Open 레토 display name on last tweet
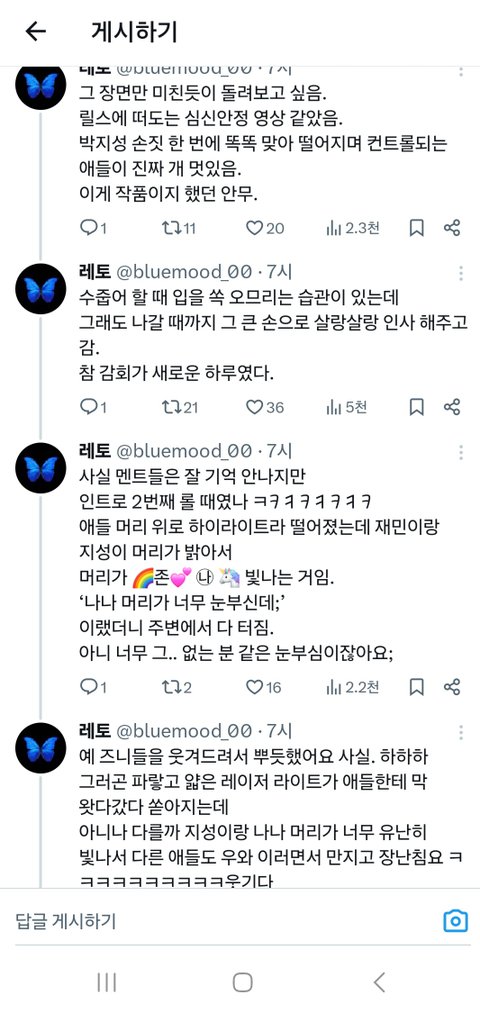Screen dimensions: 480x1013 pos(94,731)
